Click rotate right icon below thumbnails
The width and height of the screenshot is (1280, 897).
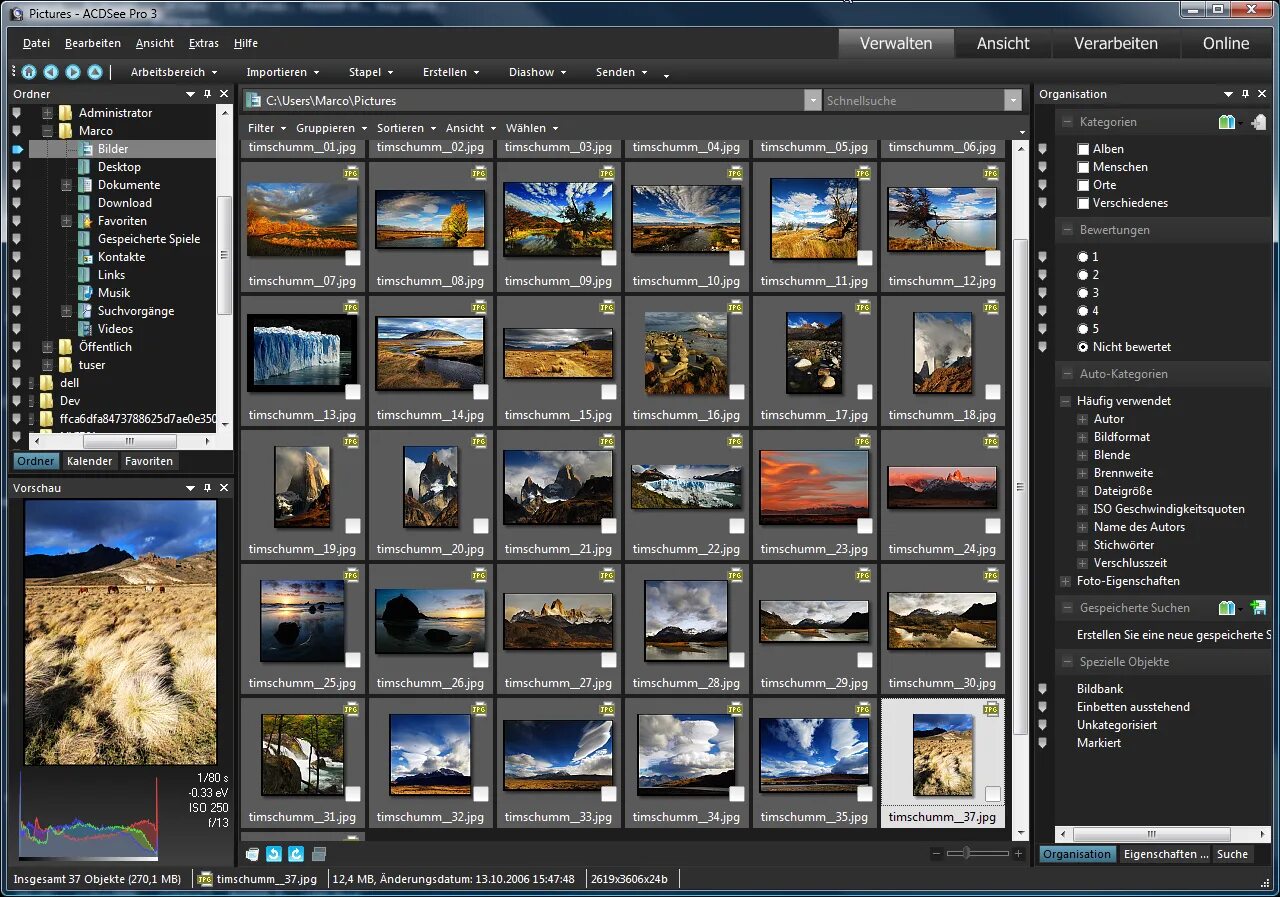click(296, 854)
